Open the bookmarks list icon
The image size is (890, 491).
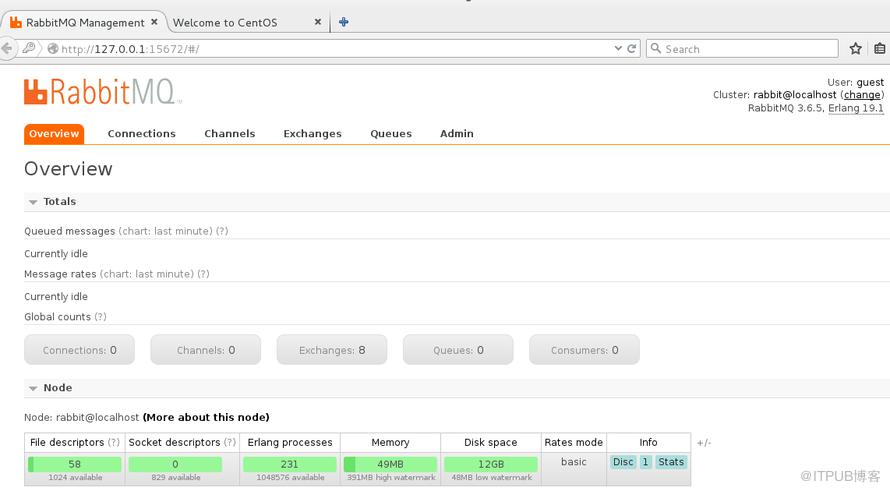(879, 49)
